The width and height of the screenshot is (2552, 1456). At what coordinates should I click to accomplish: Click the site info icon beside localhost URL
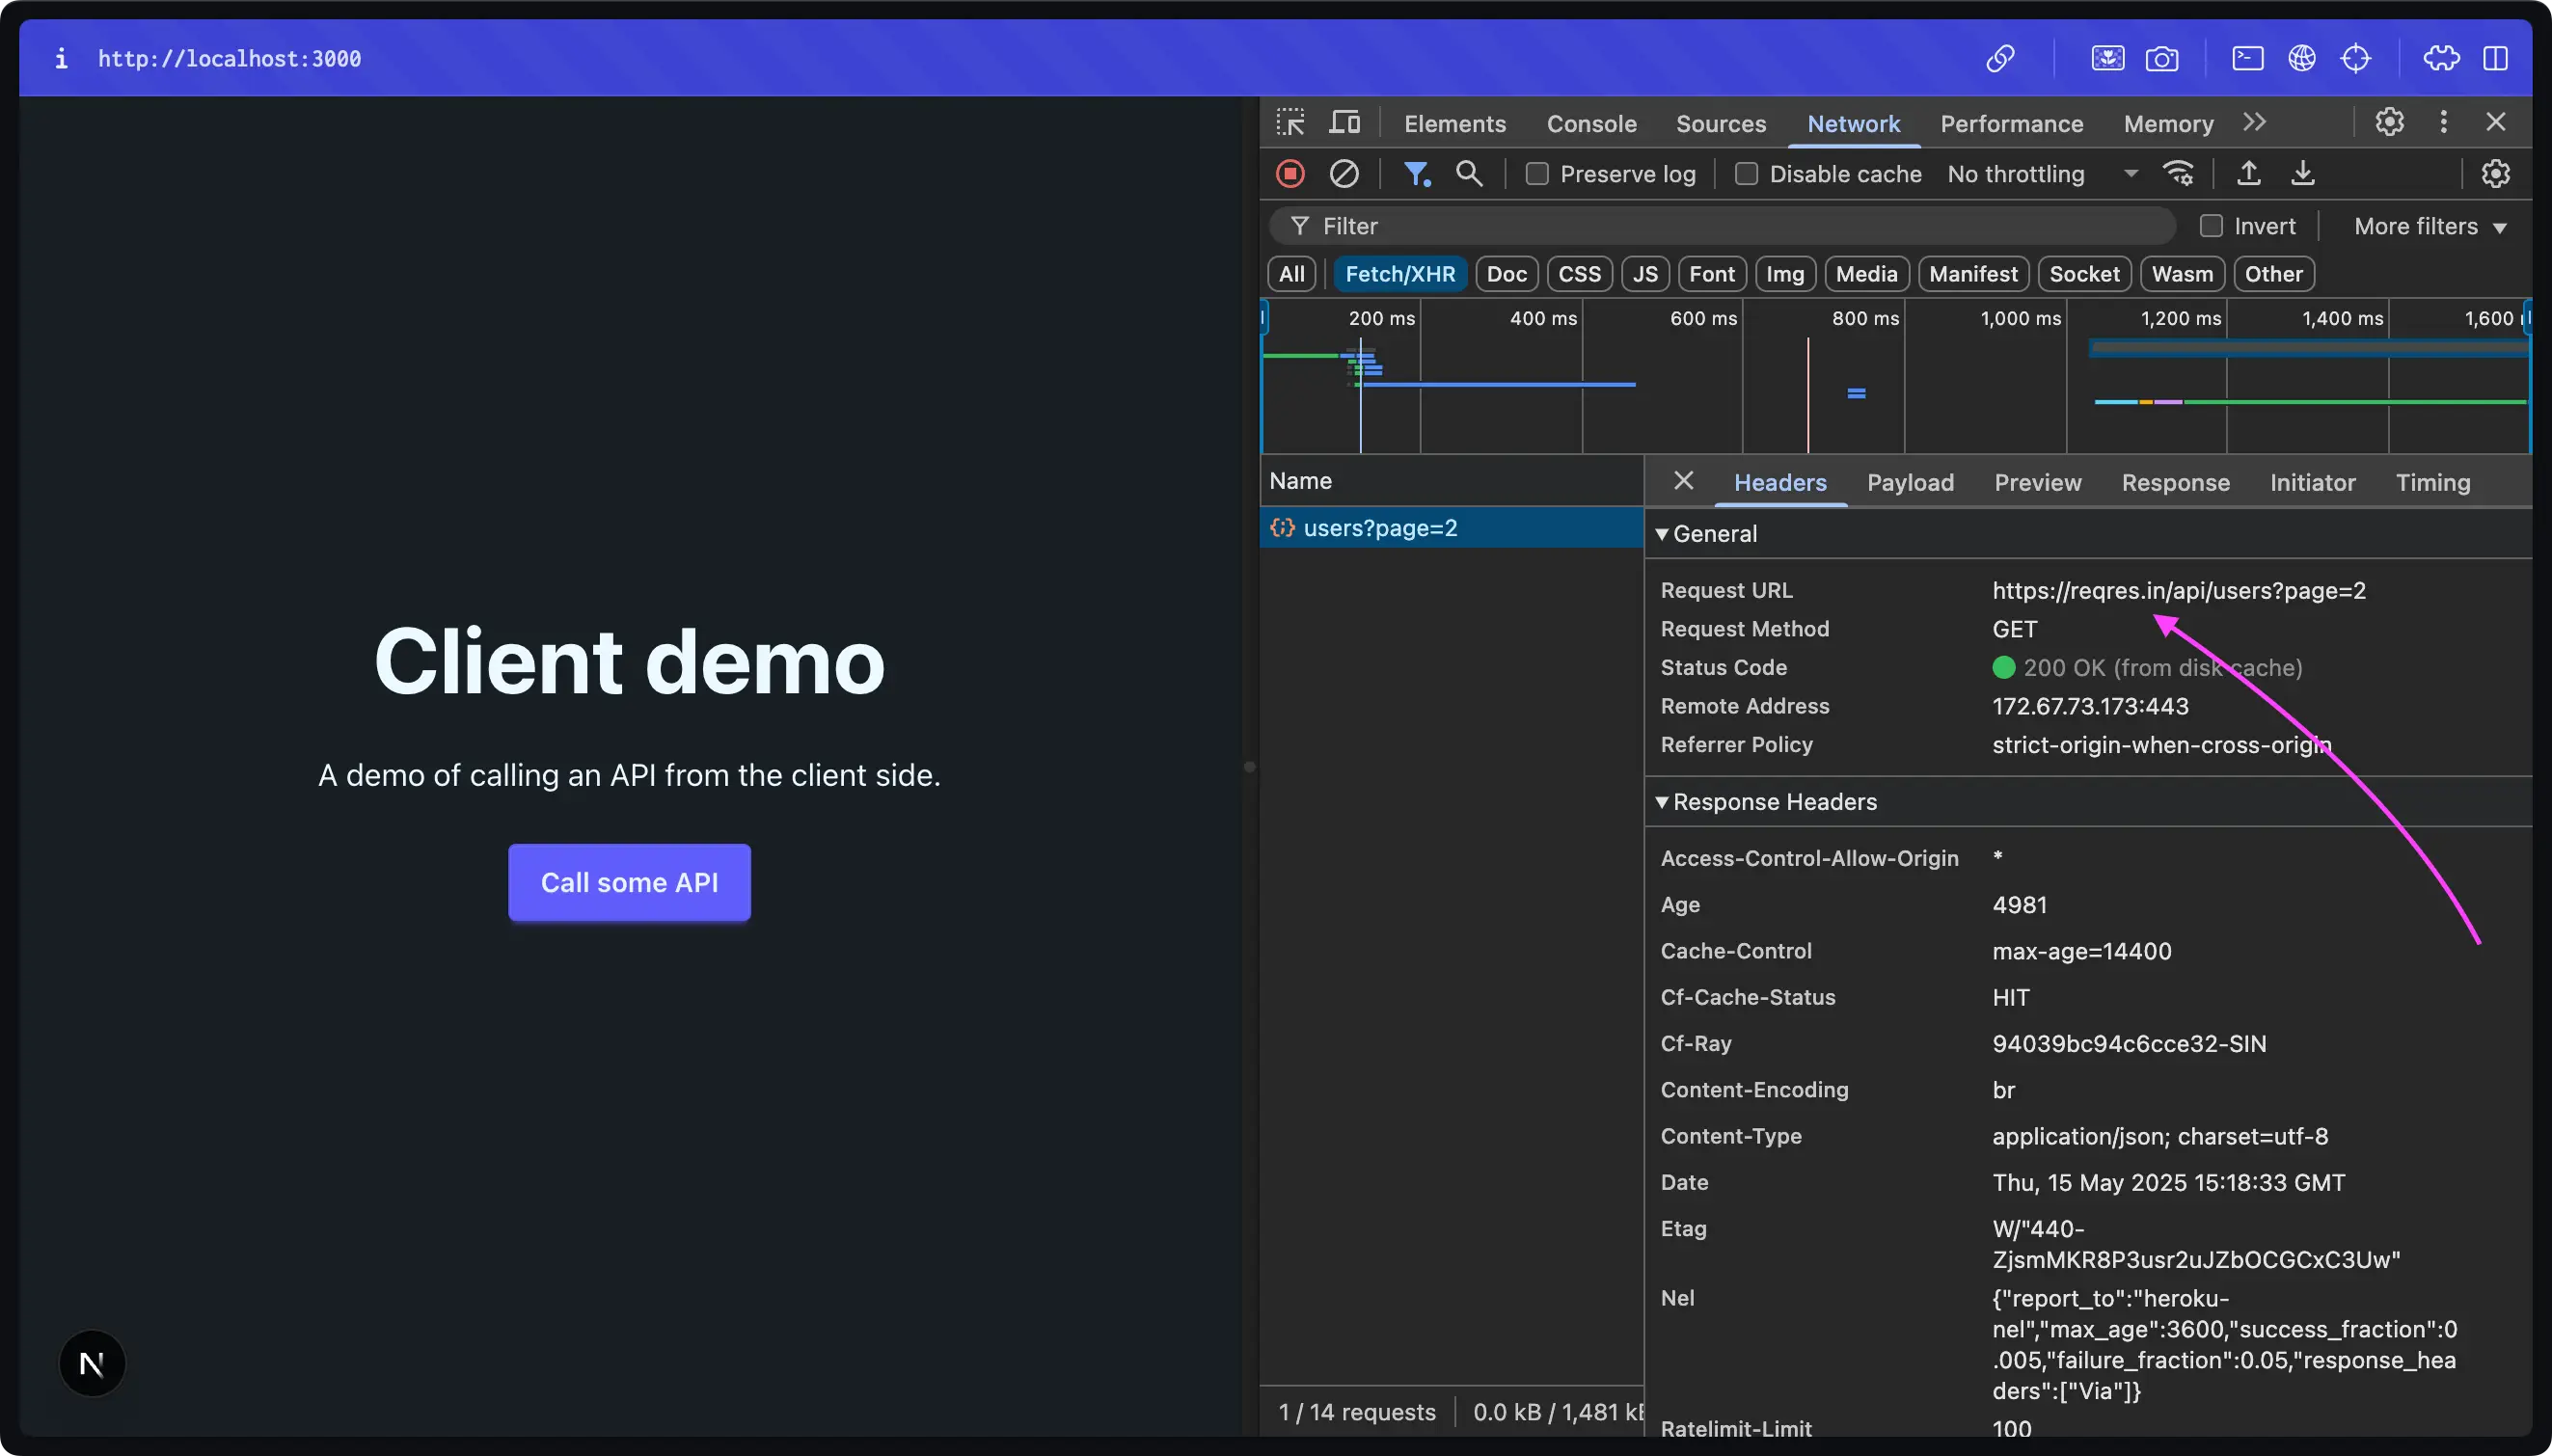coord(61,59)
